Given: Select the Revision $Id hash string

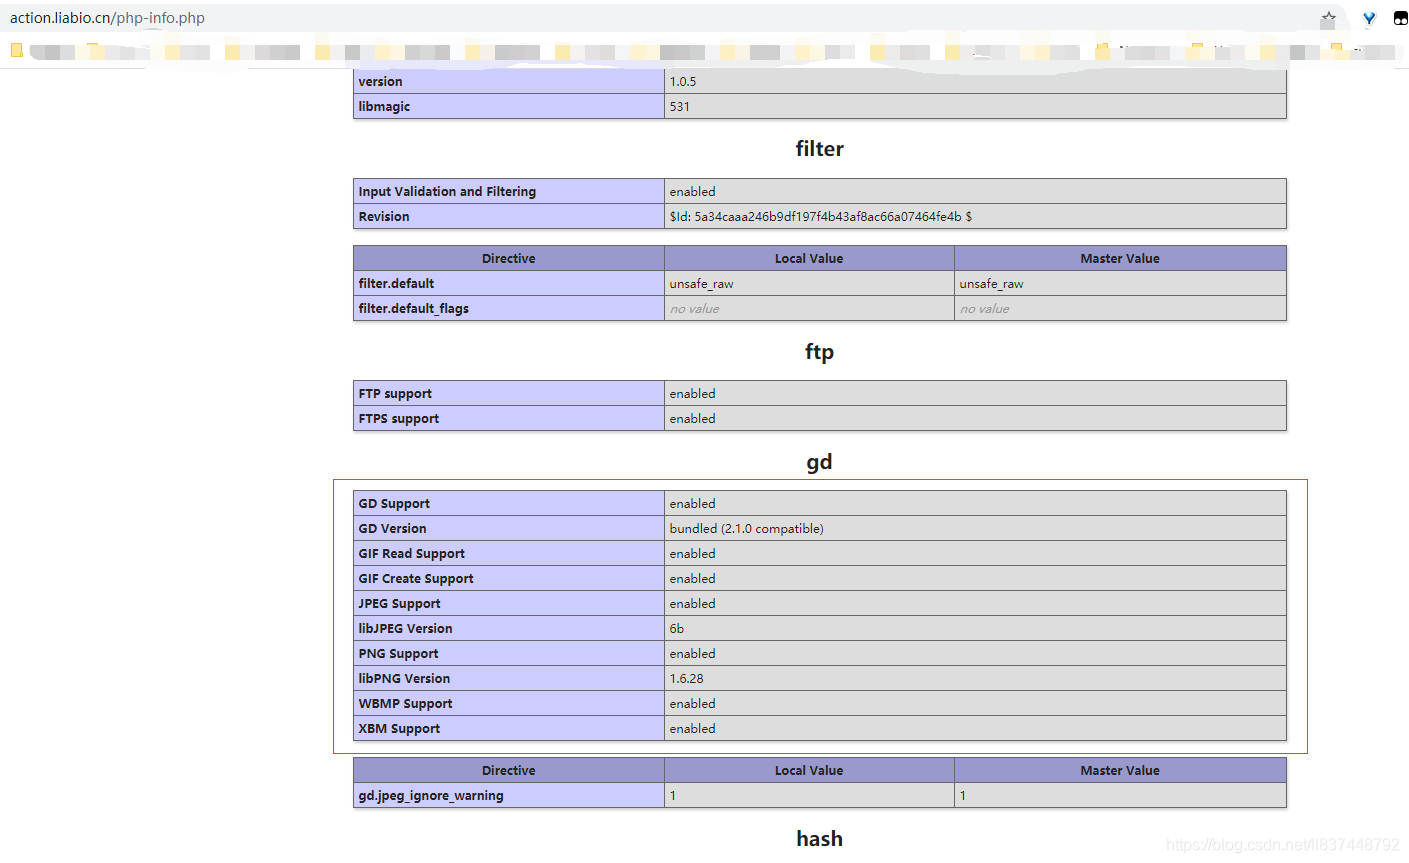Looking at the screenshot, I should click(820, 217).
